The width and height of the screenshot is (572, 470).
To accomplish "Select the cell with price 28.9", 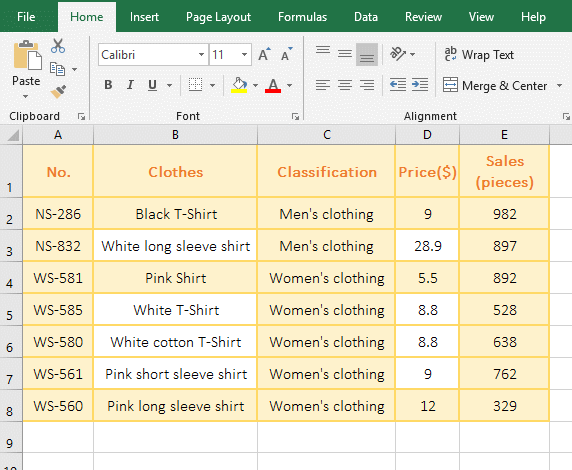I will pos(427,246).
